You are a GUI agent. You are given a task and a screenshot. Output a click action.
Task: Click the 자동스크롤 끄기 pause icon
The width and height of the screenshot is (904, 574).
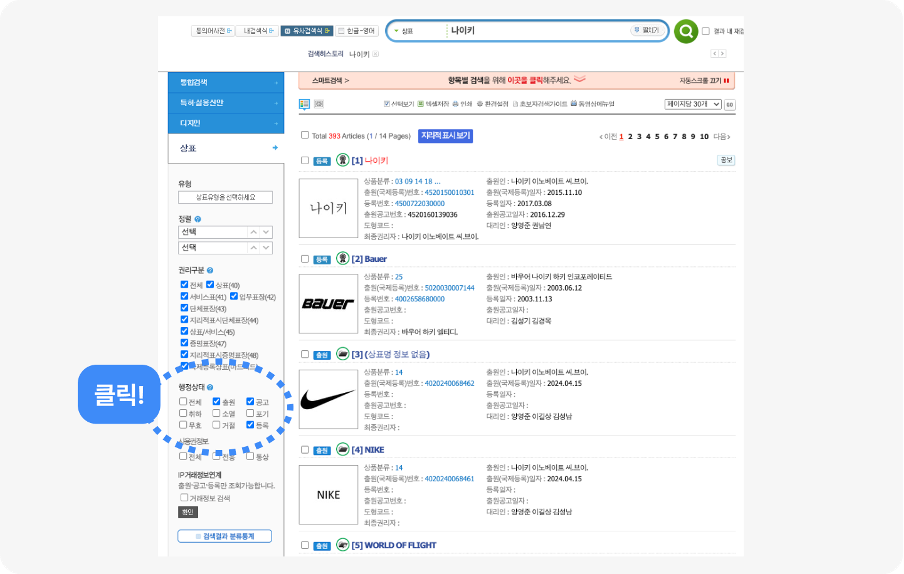click(x=726, y=81)
